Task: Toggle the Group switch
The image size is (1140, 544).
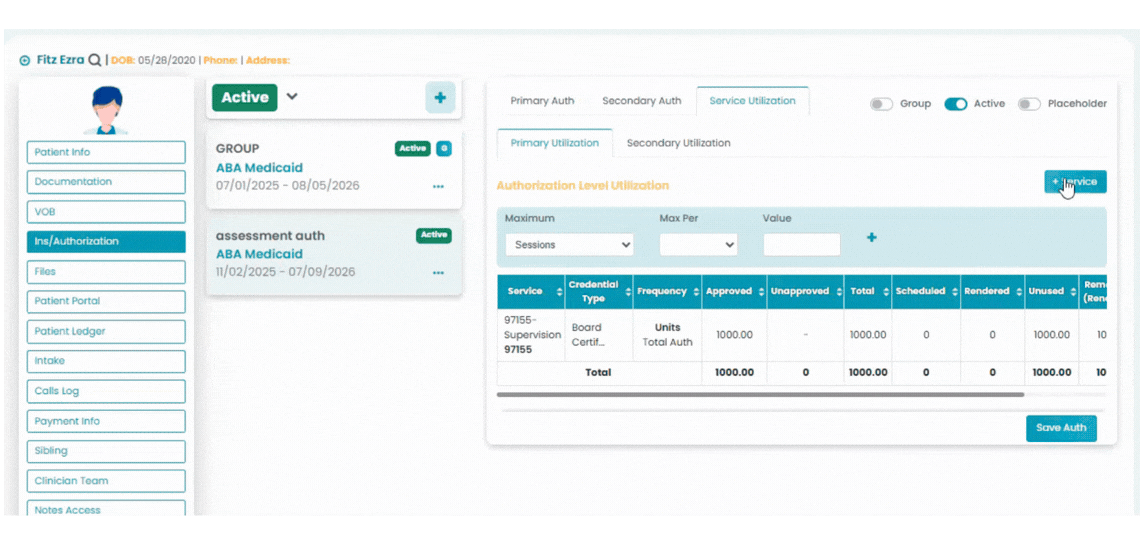Action: [x=881, y=104]
